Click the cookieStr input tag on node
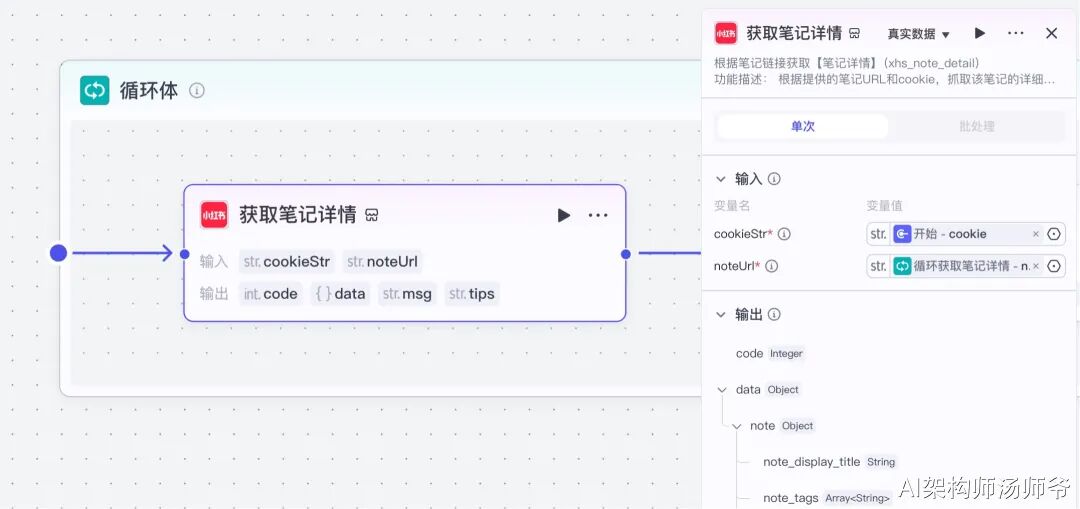Image resolution: width=1080 pixels, height=509 pixels. [x=287, y=262]
